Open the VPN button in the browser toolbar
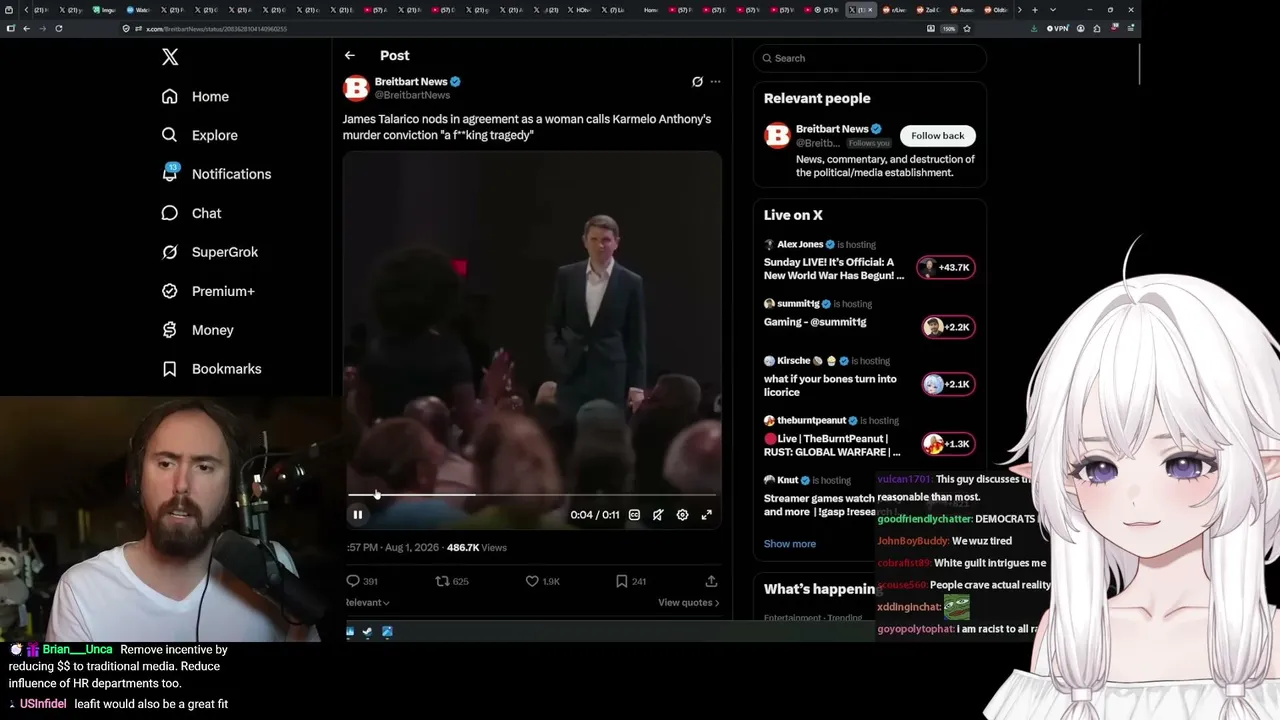Screen dimensions: 1280x720 [1058, 28]
